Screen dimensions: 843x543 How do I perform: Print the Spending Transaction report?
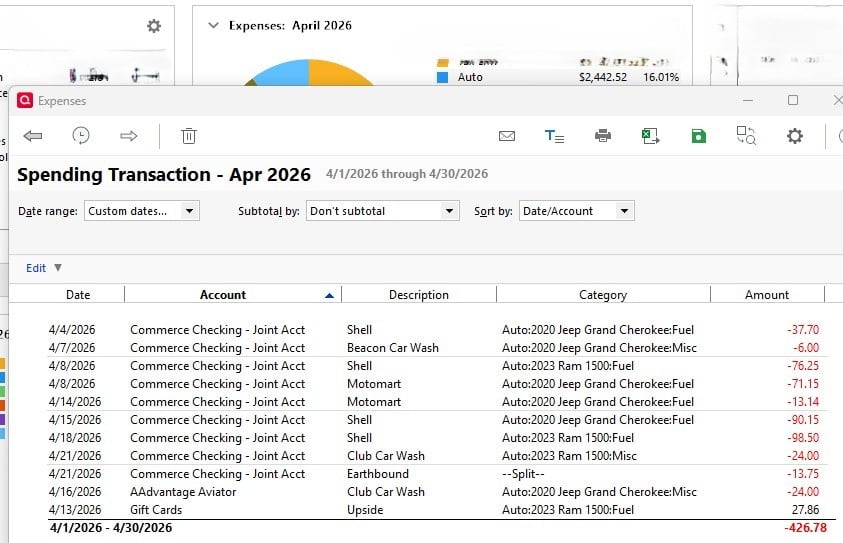[602, 136]
